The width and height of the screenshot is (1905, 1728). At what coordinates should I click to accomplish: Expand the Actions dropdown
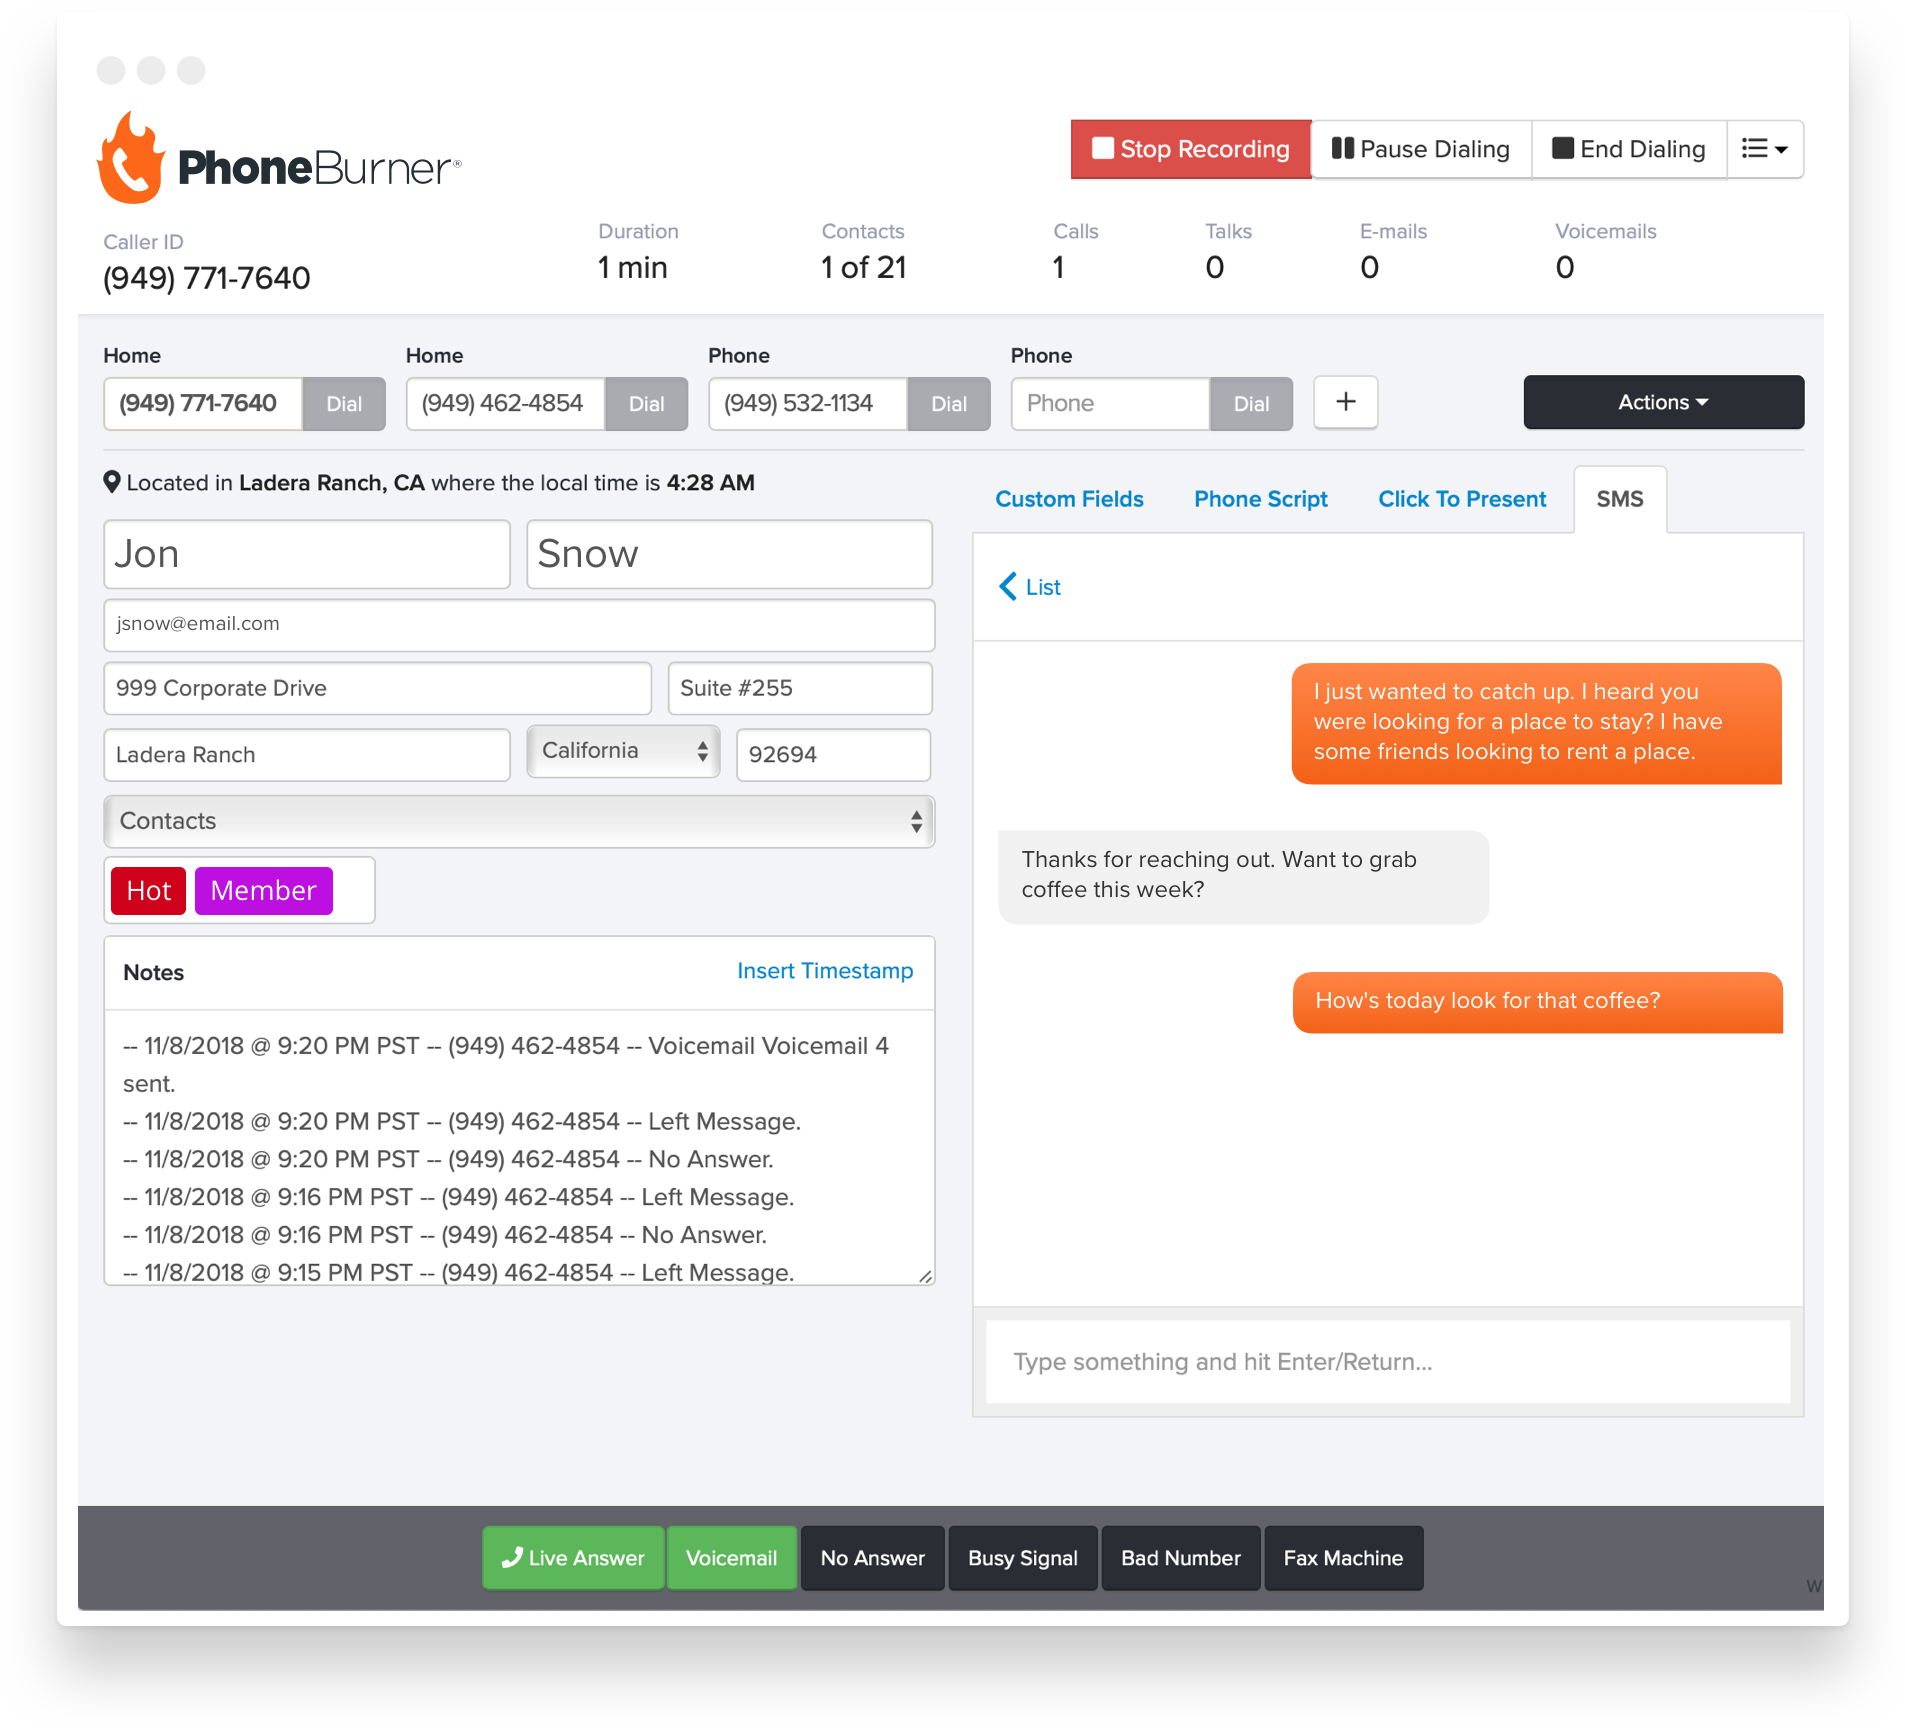(x=1663, y=402)
